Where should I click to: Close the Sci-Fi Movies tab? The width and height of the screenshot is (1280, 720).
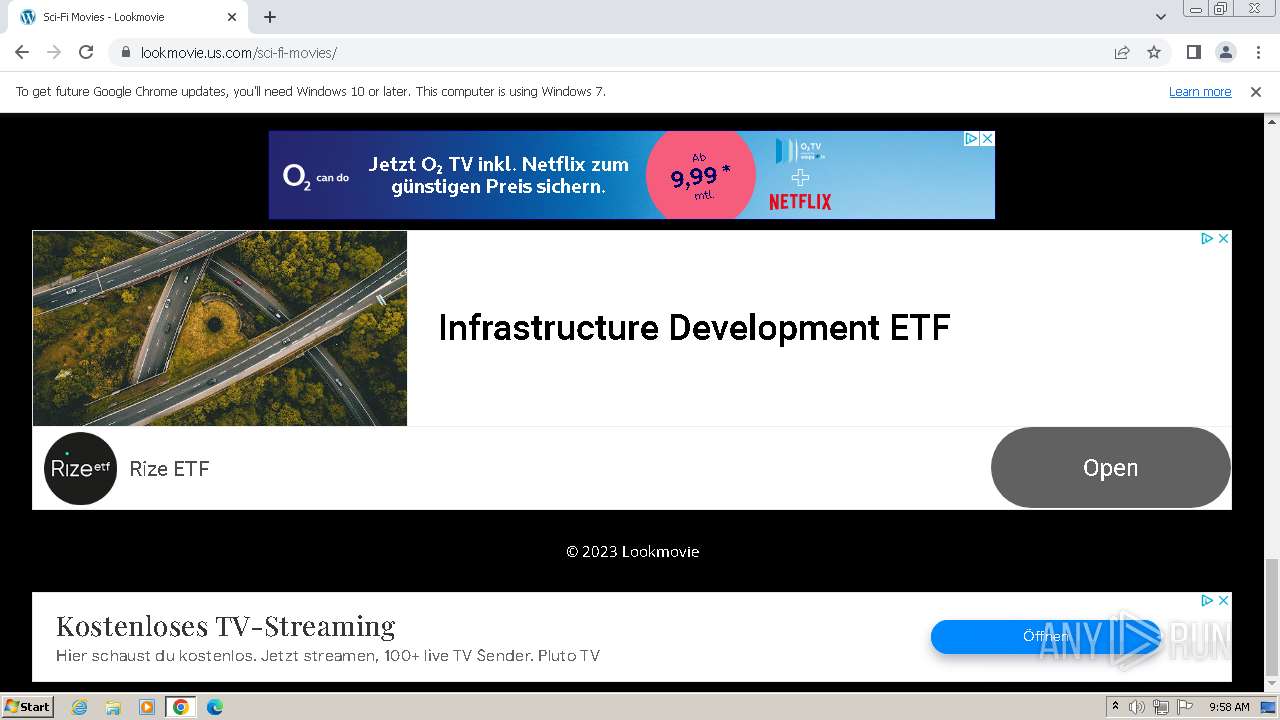[232, 17]
